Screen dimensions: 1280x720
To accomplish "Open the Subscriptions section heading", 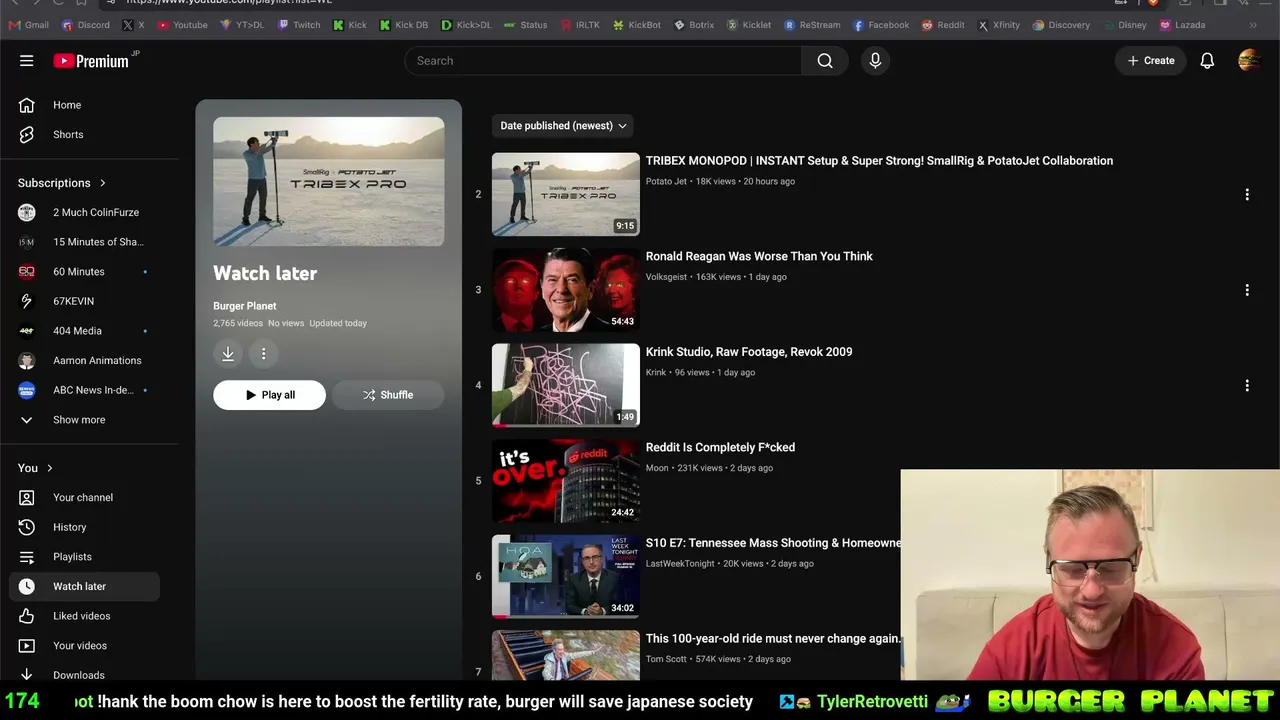I will [62, 183].
